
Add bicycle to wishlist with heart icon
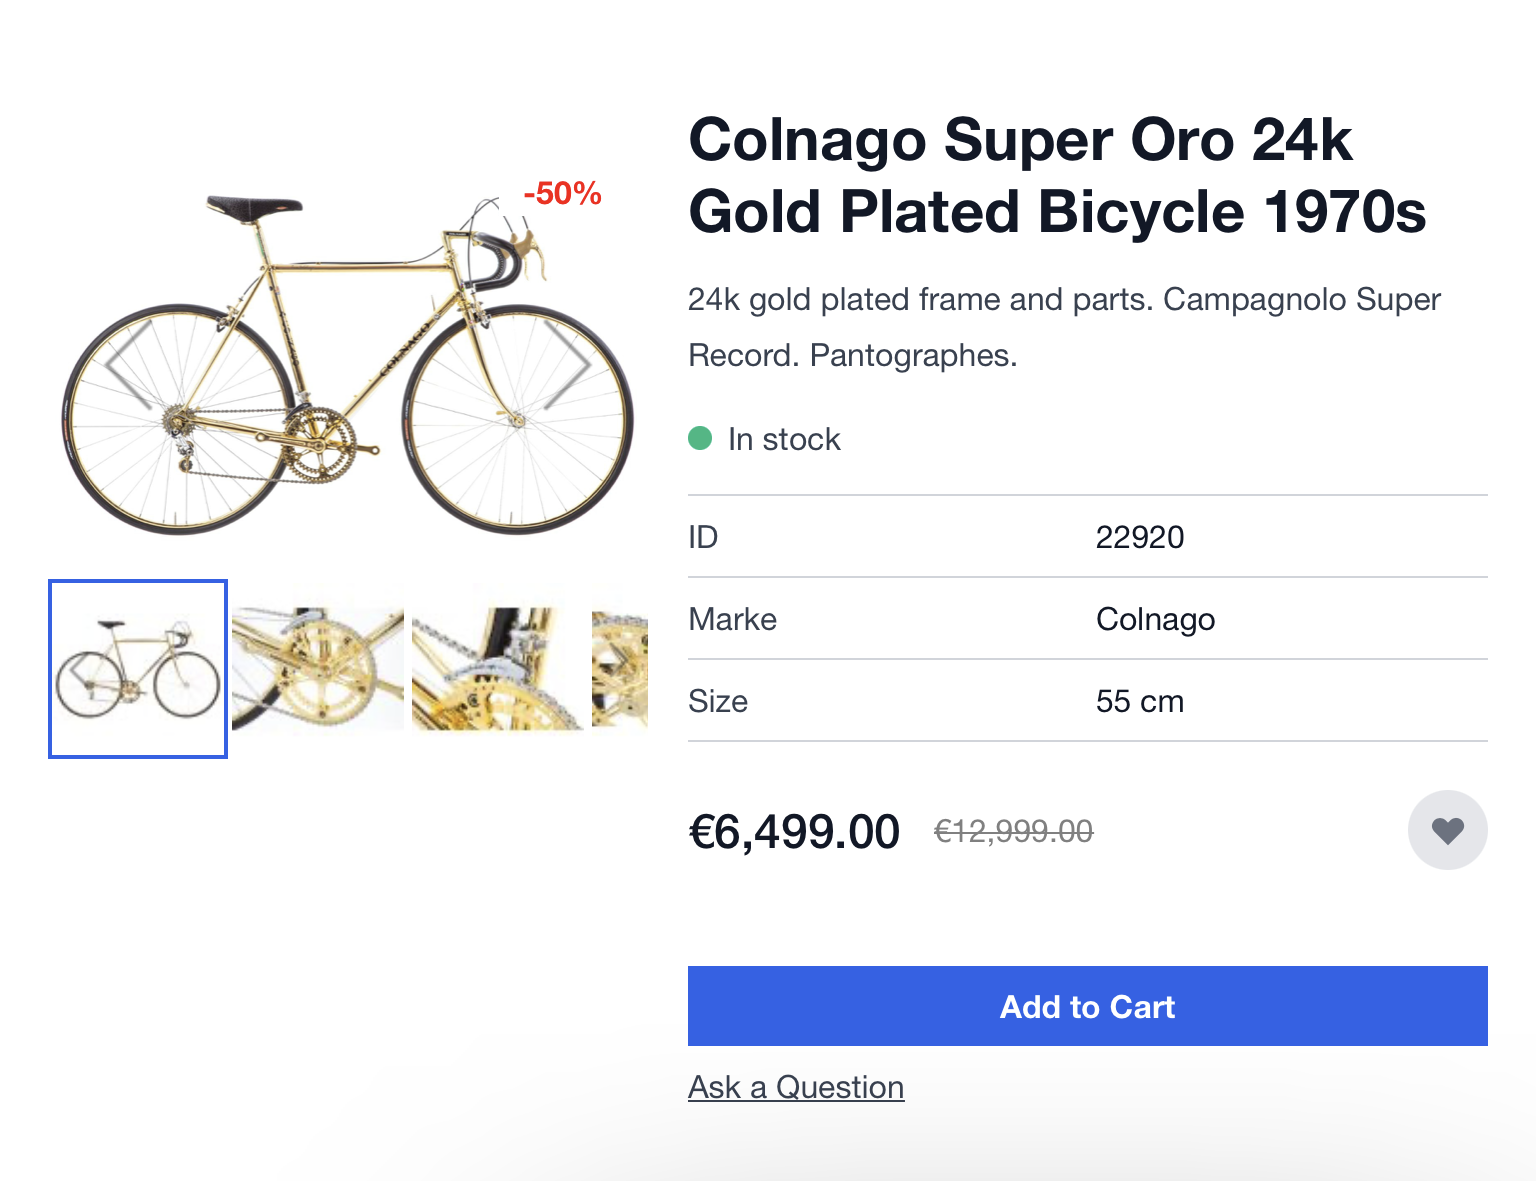tap(1447, 830)
